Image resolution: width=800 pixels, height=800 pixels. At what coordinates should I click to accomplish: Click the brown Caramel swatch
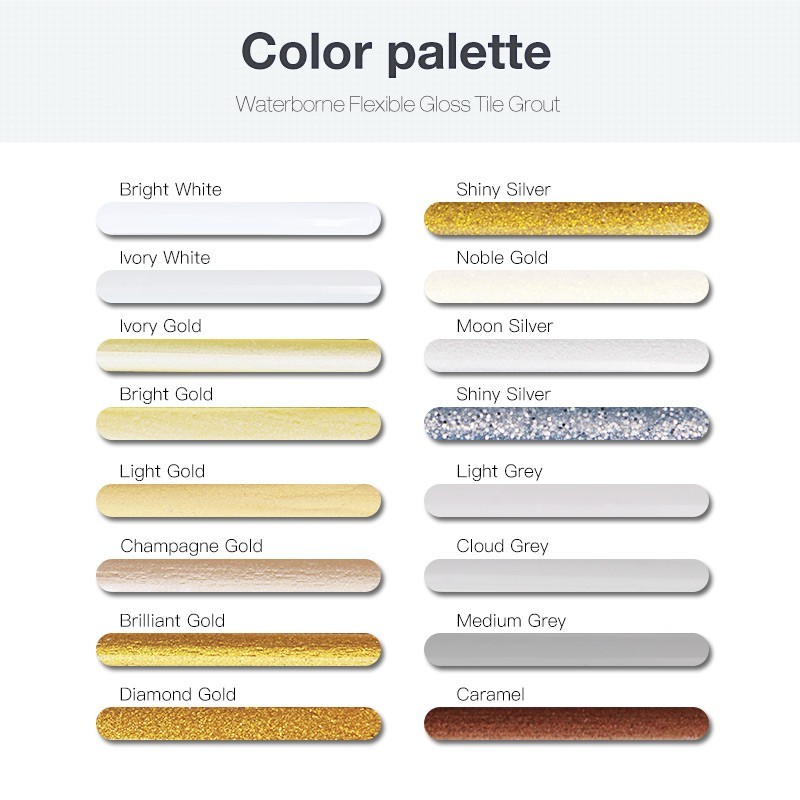(567, 724)
